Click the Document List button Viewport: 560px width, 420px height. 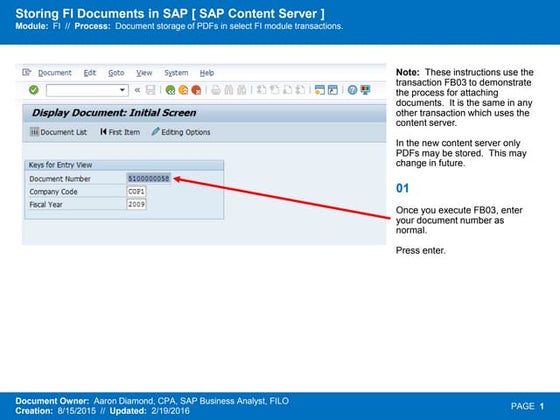click(x=59, y=132)
